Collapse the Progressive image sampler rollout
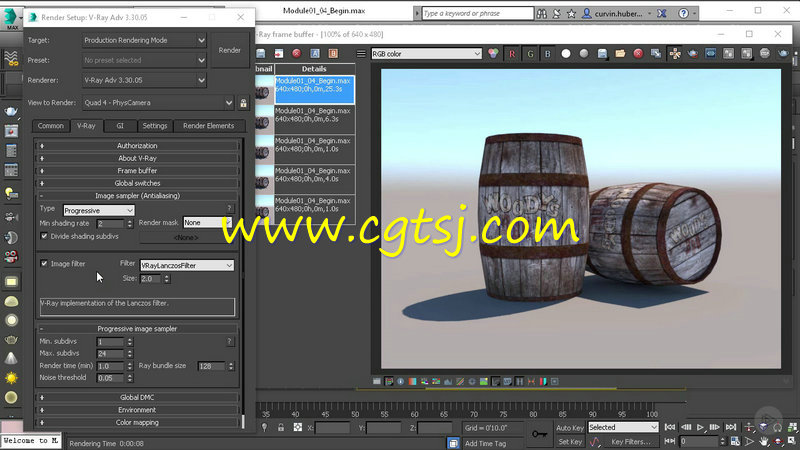The image size is (800, 450). tap(137, 329)
